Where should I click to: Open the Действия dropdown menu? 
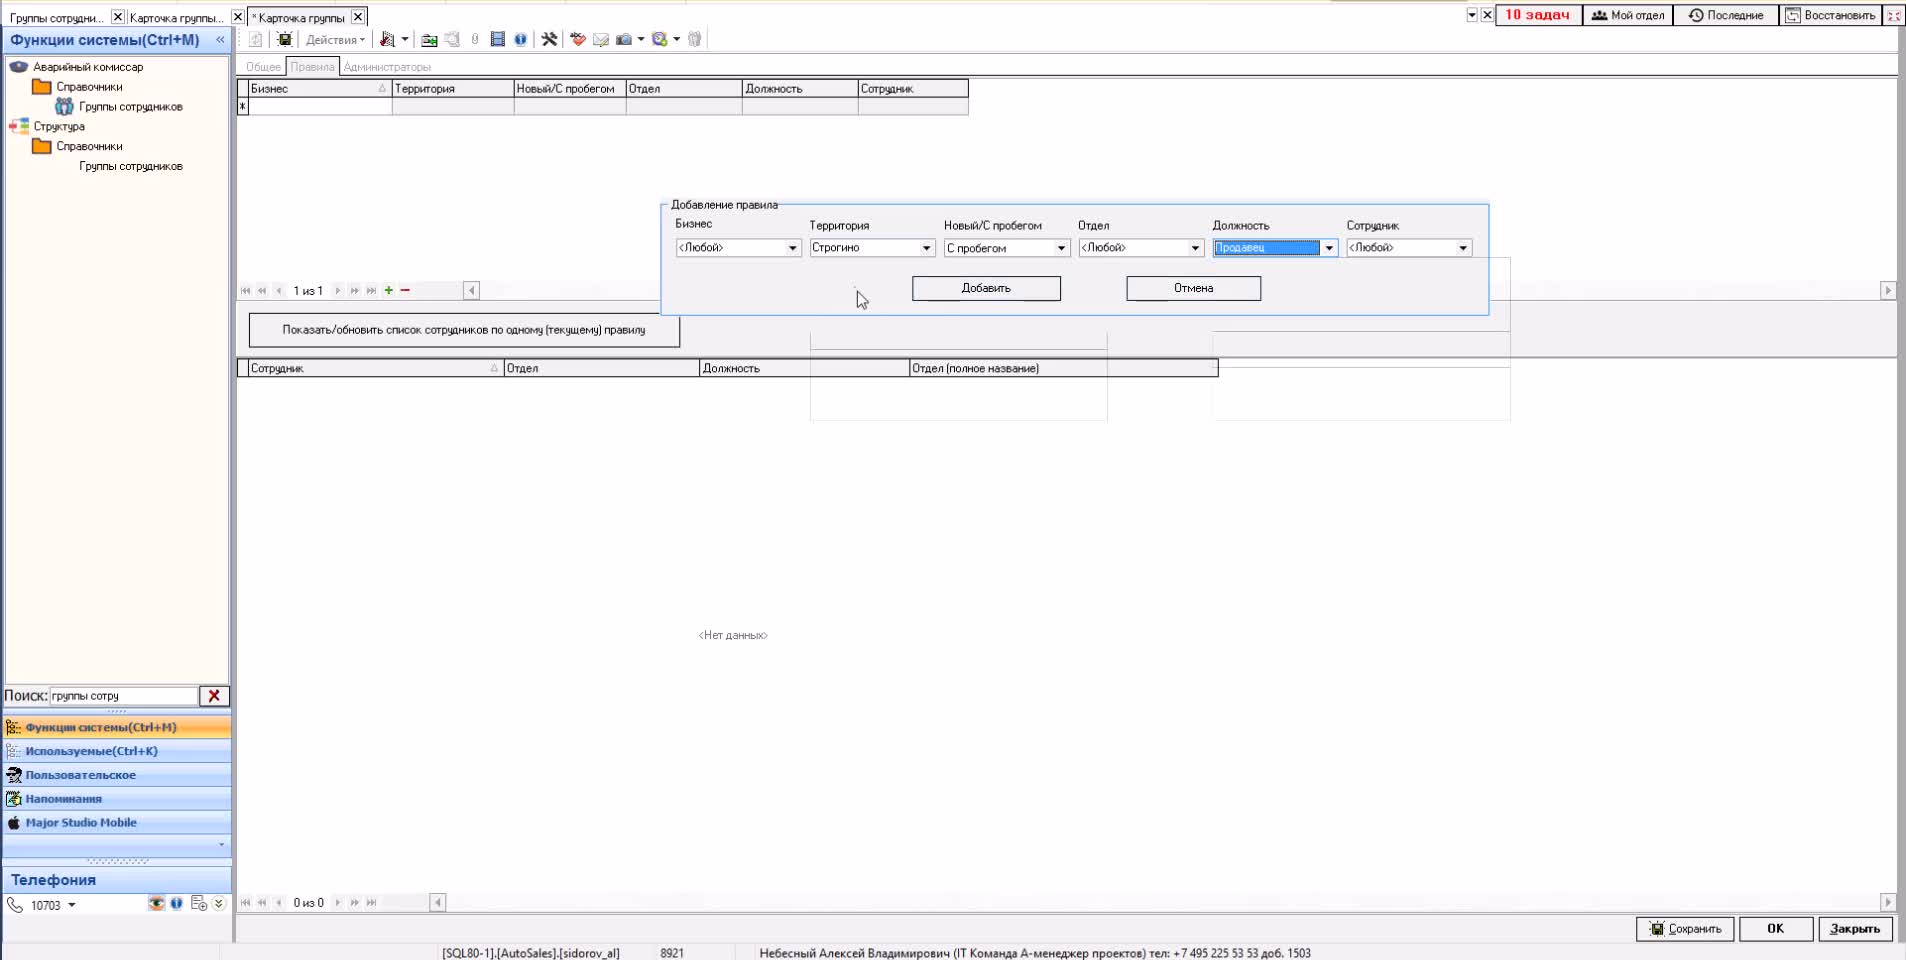pyautogui.click(x=335, y=40)
